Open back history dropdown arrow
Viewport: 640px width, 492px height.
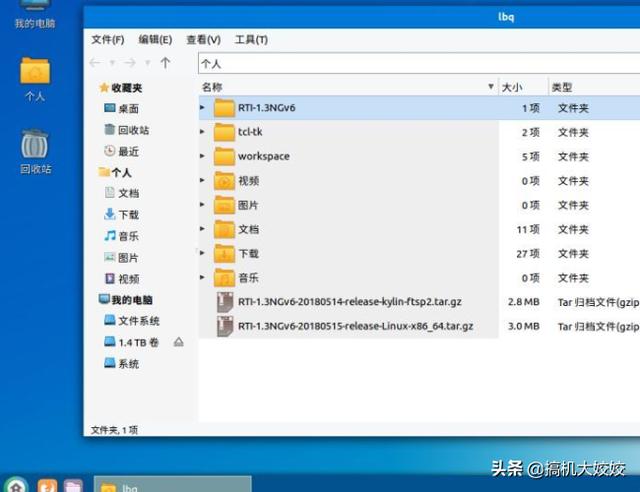pyautogui.click(x=112, y=63)
